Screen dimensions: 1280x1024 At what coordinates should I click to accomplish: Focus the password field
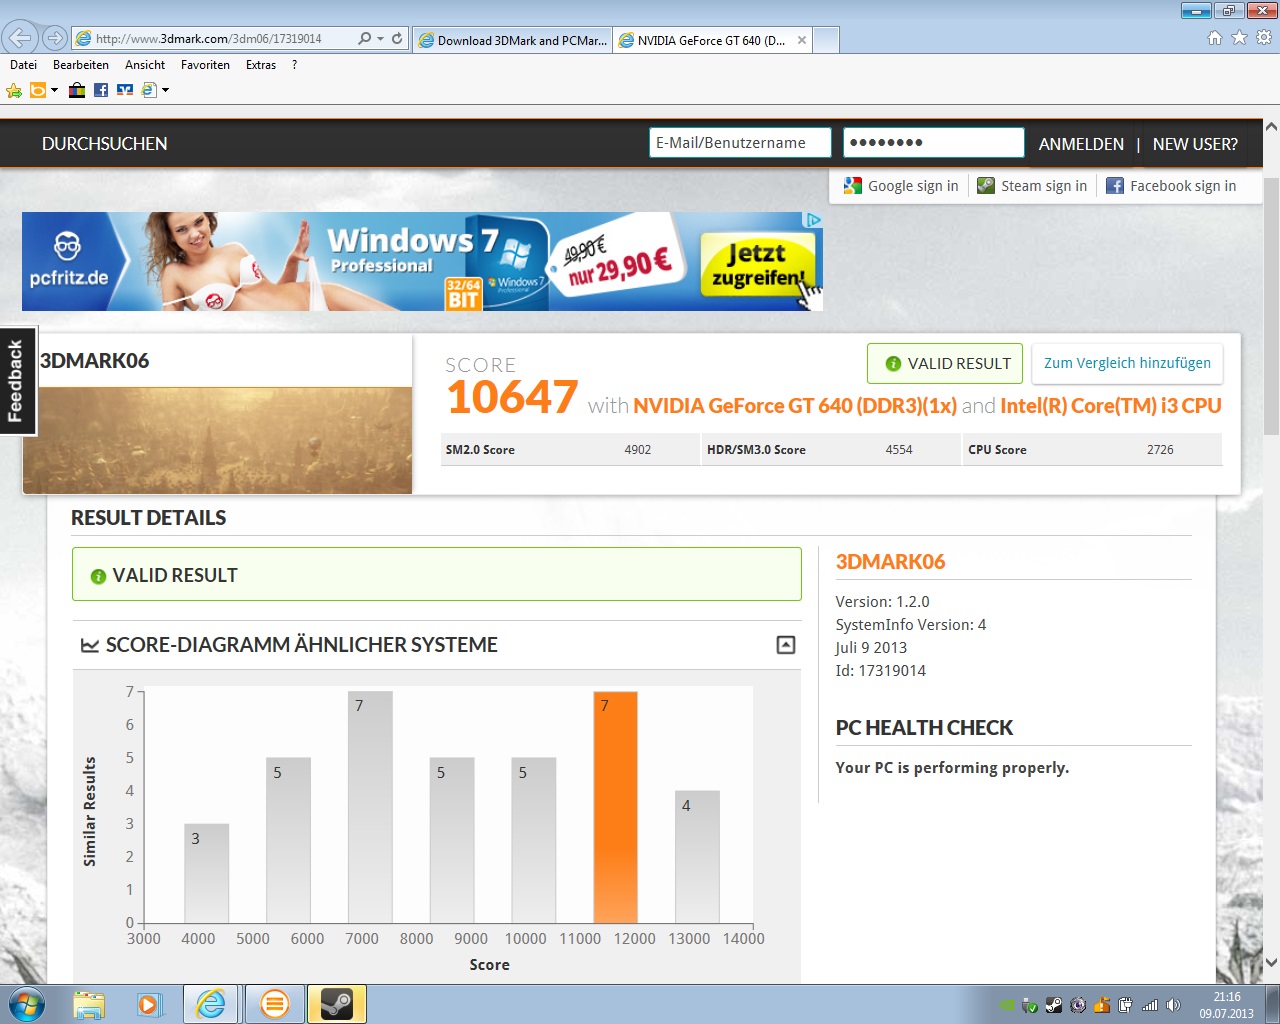934,143
